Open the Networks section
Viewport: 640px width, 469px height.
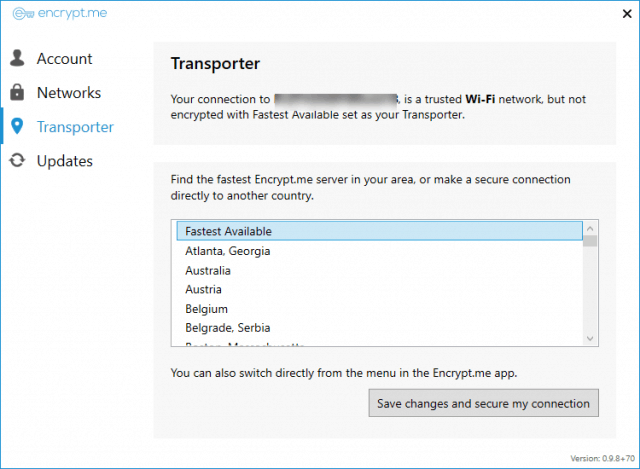(x=69, y=93)
